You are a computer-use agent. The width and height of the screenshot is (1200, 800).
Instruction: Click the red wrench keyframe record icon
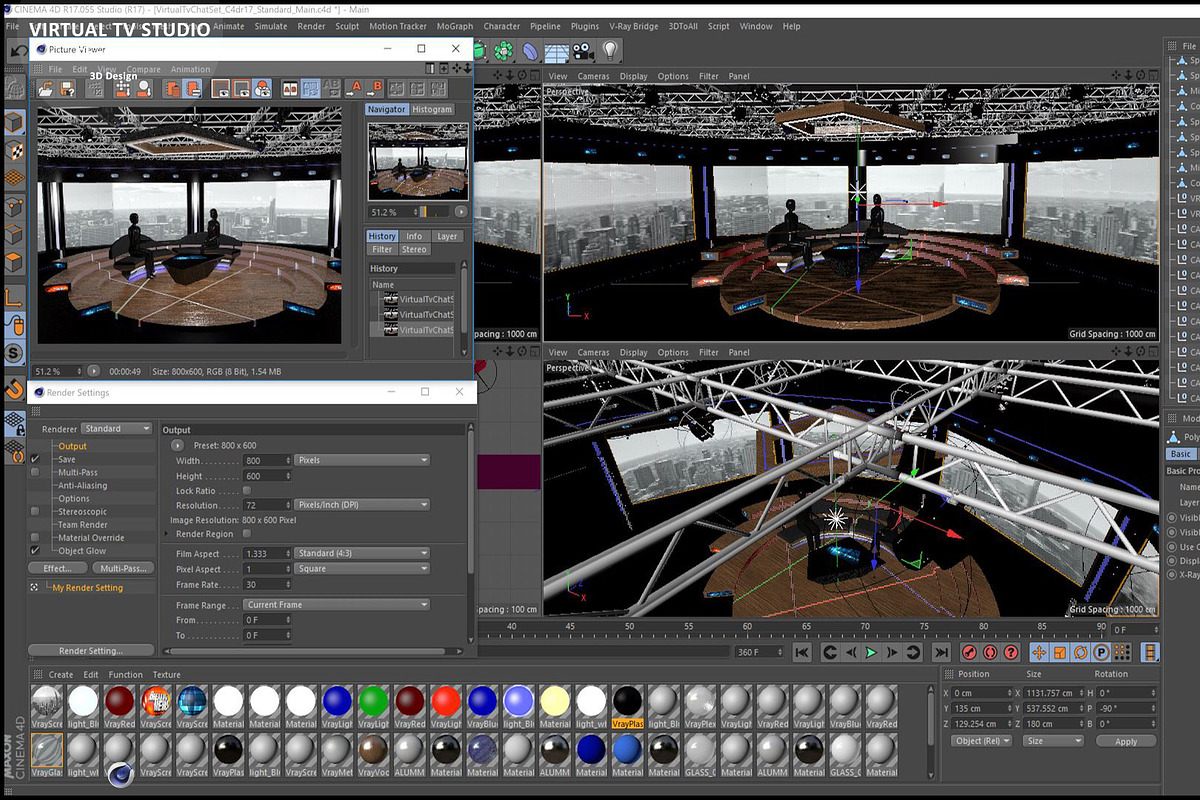click(x=969, y=652)
